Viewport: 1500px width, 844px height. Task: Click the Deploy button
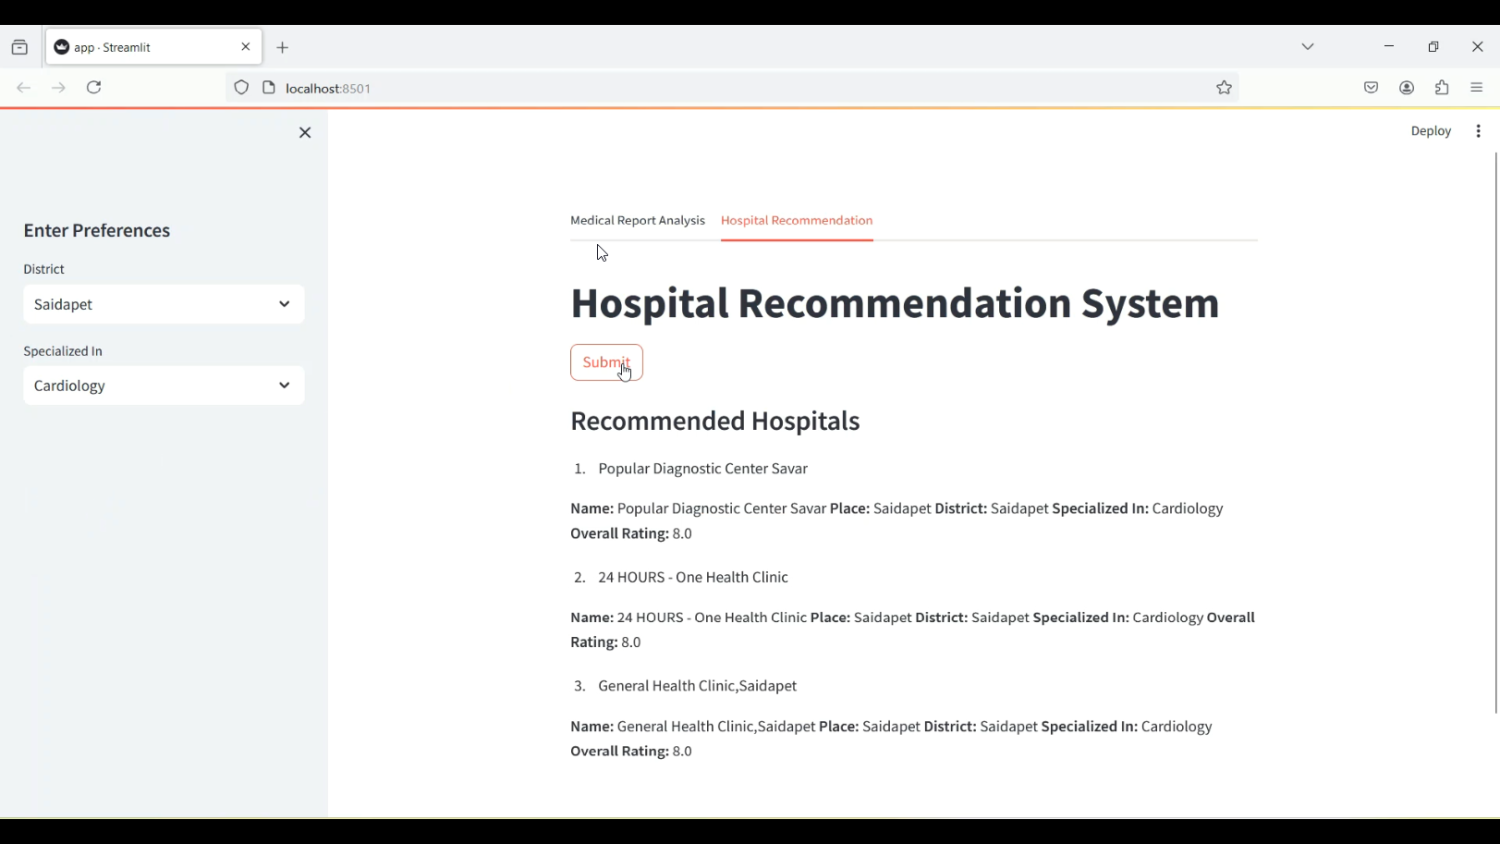tap(1430, 131)
